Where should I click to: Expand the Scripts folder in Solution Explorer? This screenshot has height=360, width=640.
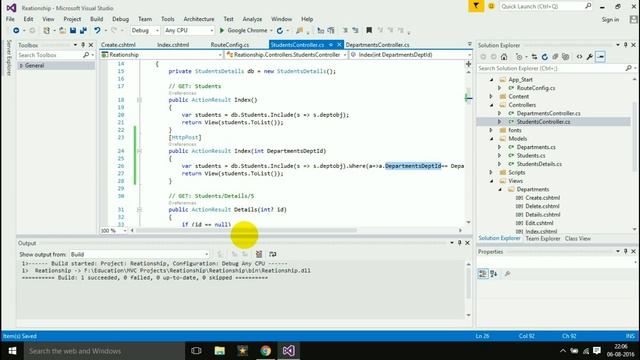tap(491, 173)
